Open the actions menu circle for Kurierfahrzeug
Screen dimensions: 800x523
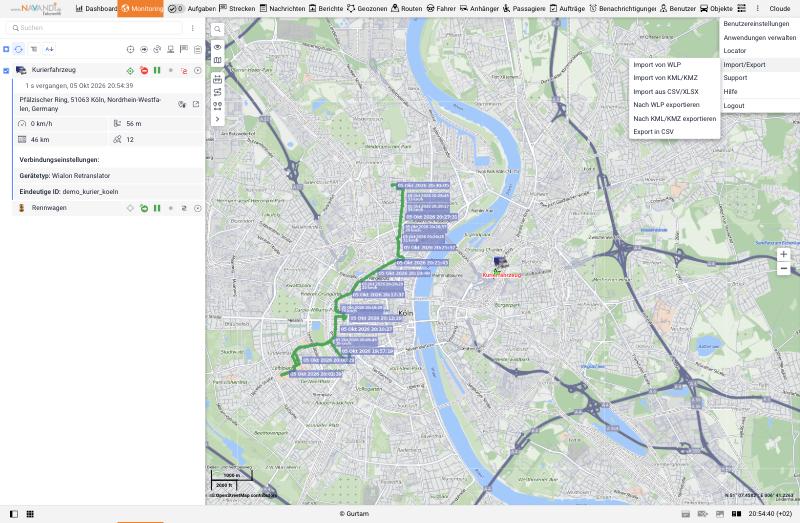click(x=197, y=71)
